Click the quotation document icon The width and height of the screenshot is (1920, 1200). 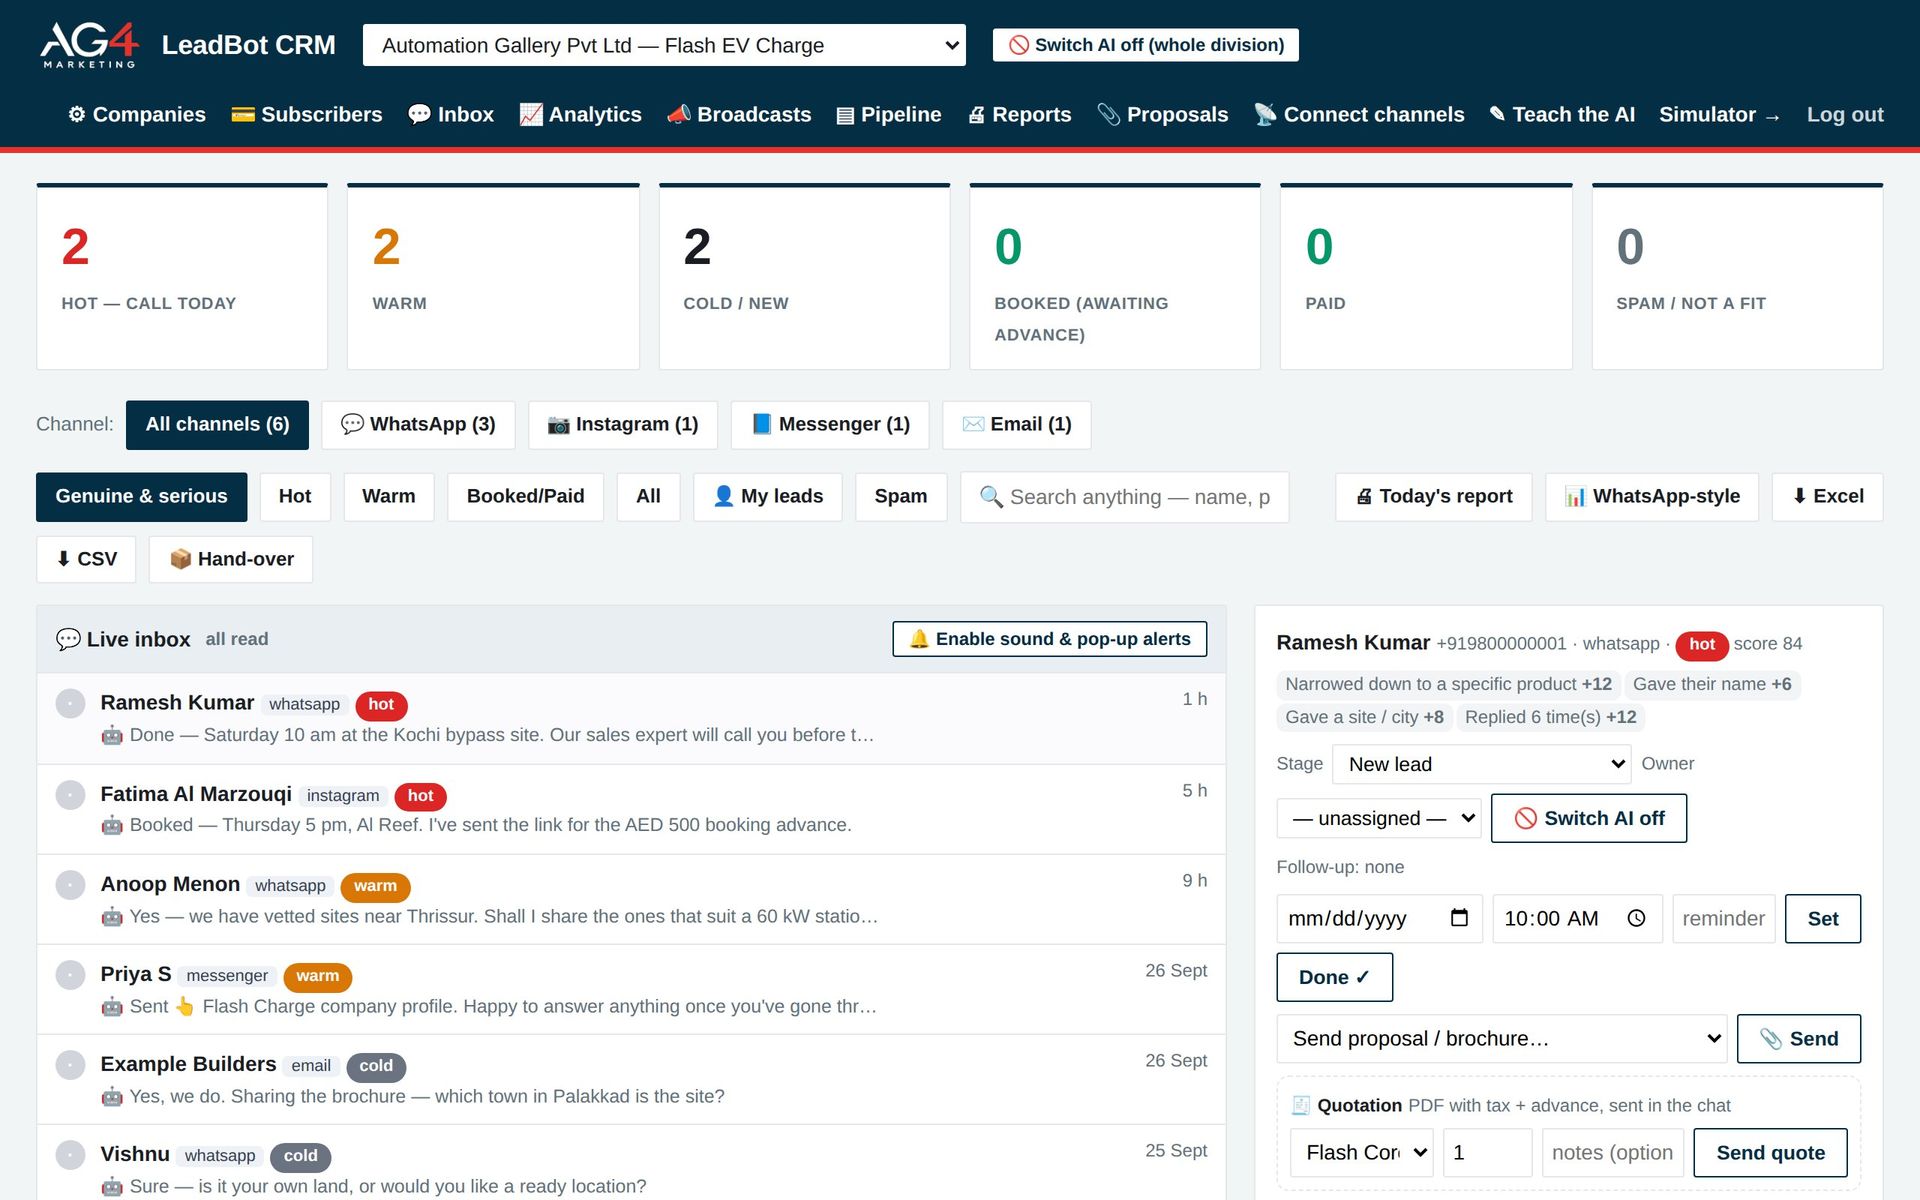pos(1301,1105)
